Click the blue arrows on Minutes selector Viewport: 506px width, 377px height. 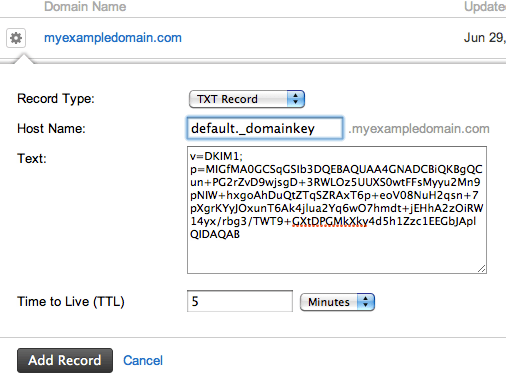(366, 302)
